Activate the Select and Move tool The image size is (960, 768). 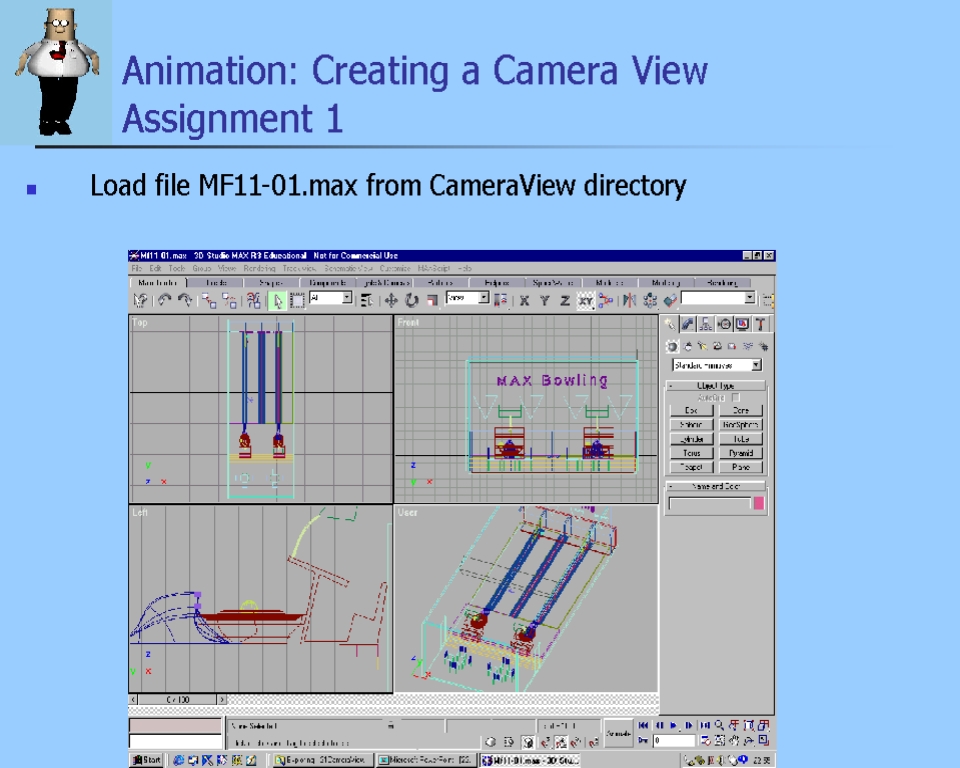click(391, 300)
